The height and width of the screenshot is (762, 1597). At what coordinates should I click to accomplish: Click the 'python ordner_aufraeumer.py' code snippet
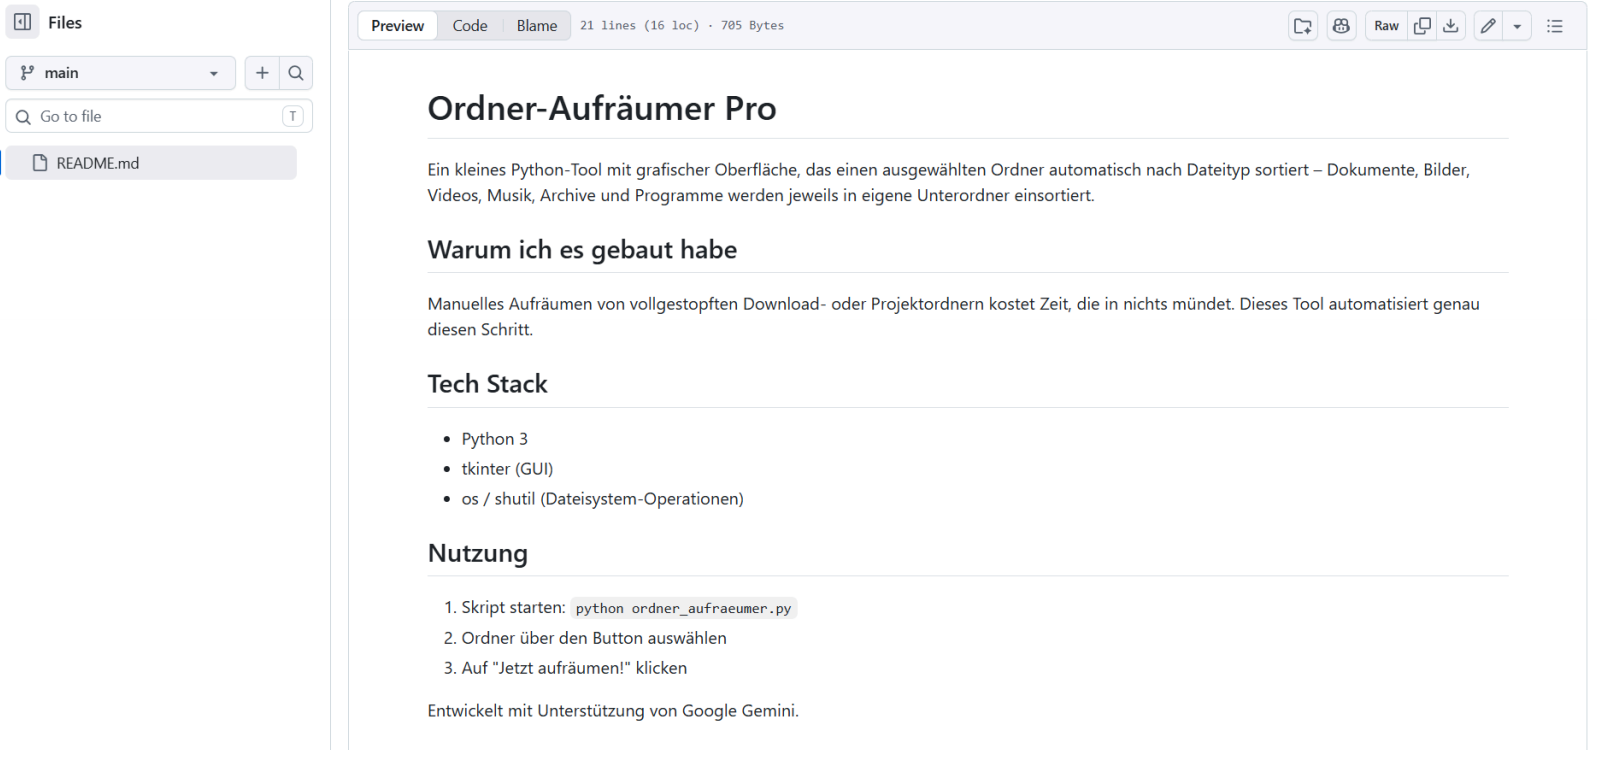[683, 608]
